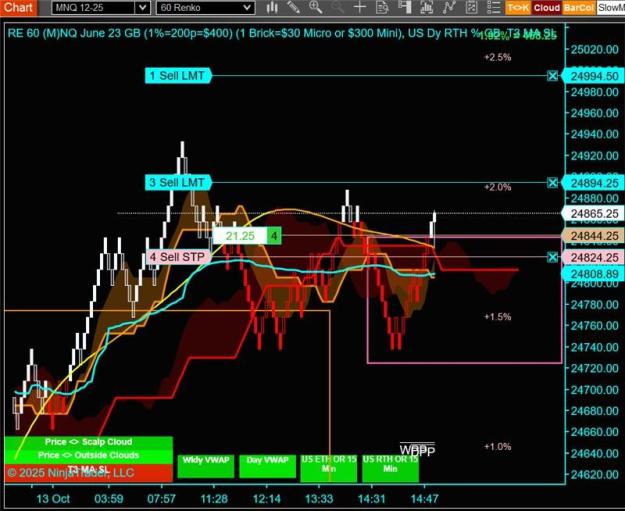The image size is (625, 511).
Task: Click the 24844.25 entry price marker
Action: click(593, 236)
